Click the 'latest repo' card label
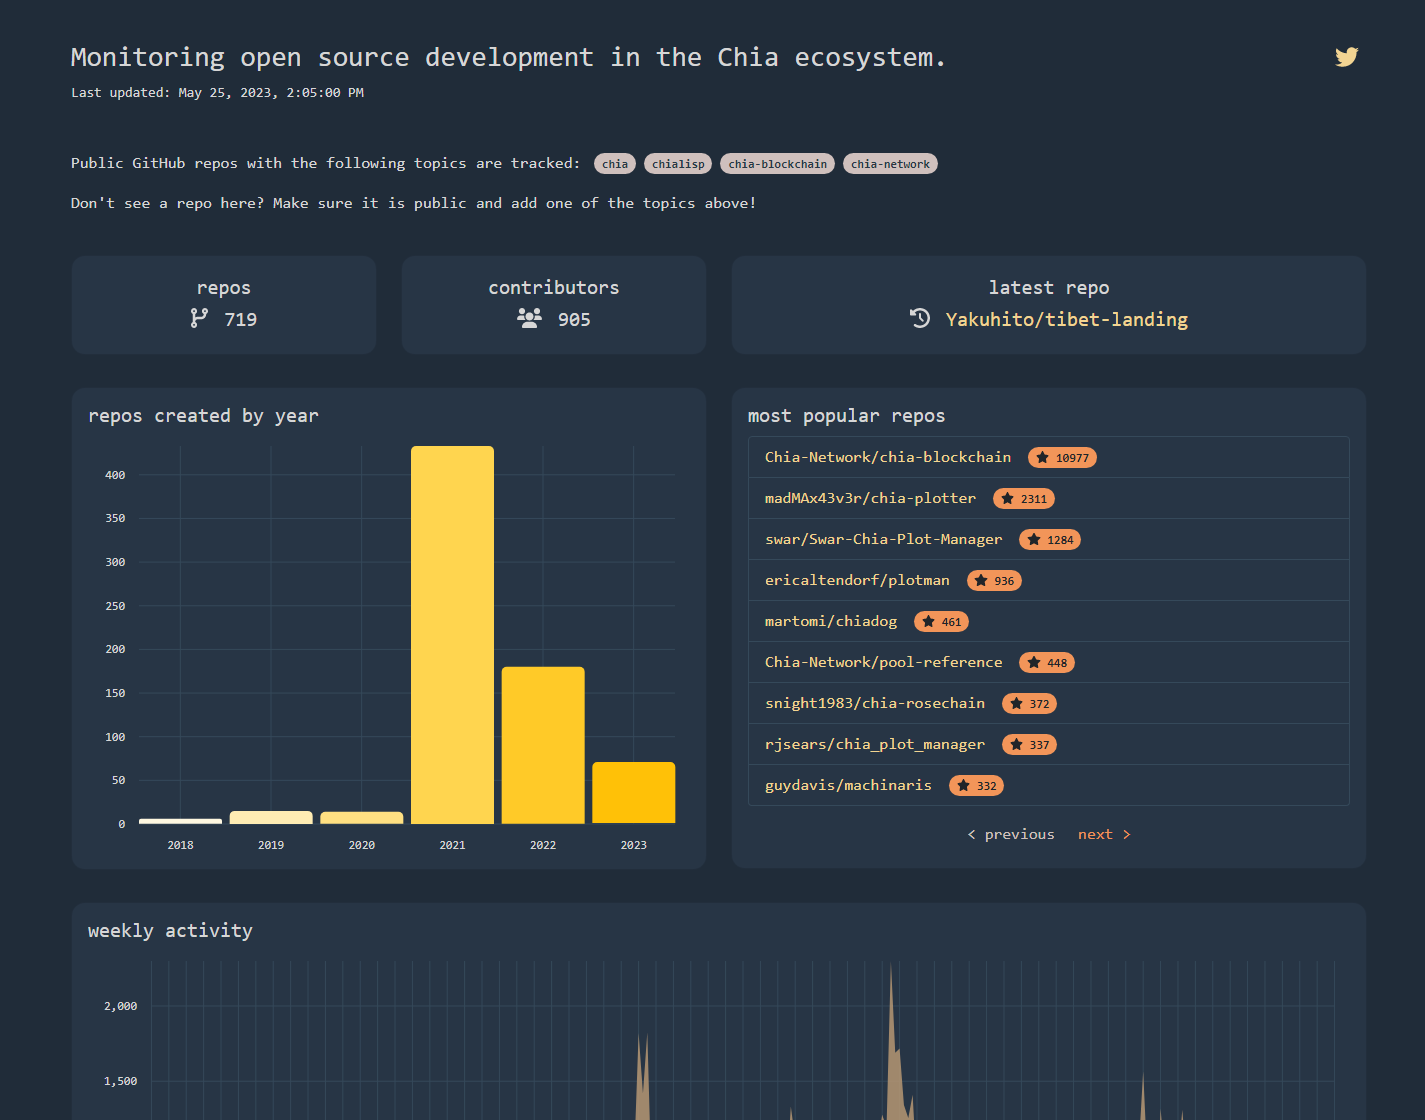Viewport: 1425px width, 1120px height. pos(1049,288)
